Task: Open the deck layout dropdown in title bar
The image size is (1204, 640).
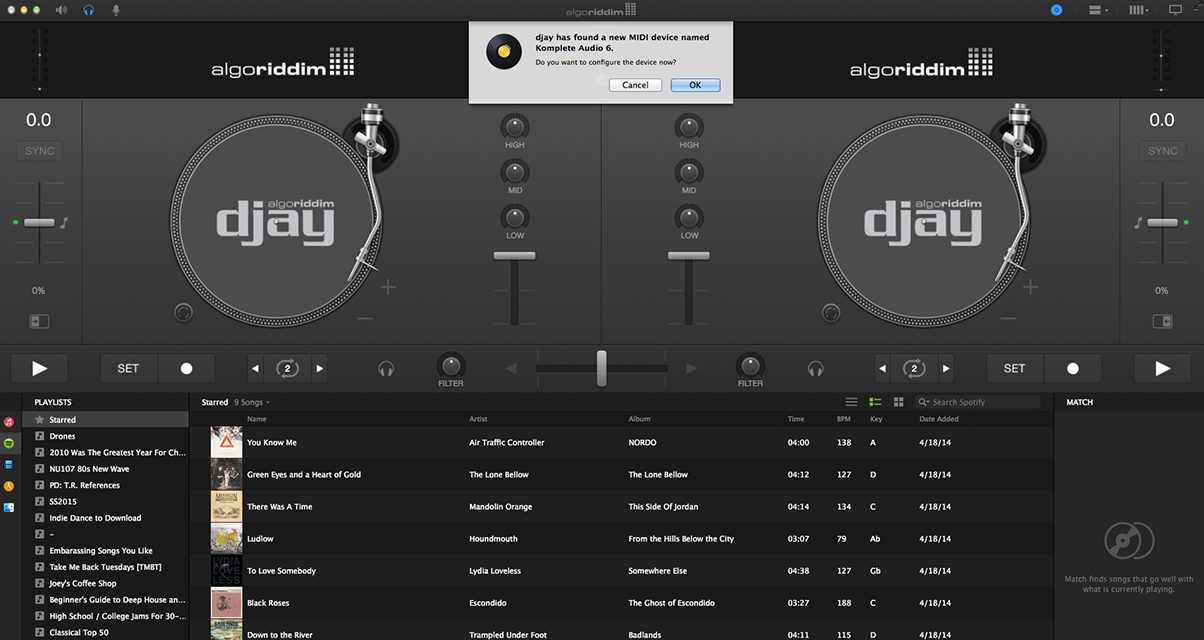Action: click(1100, 9)
